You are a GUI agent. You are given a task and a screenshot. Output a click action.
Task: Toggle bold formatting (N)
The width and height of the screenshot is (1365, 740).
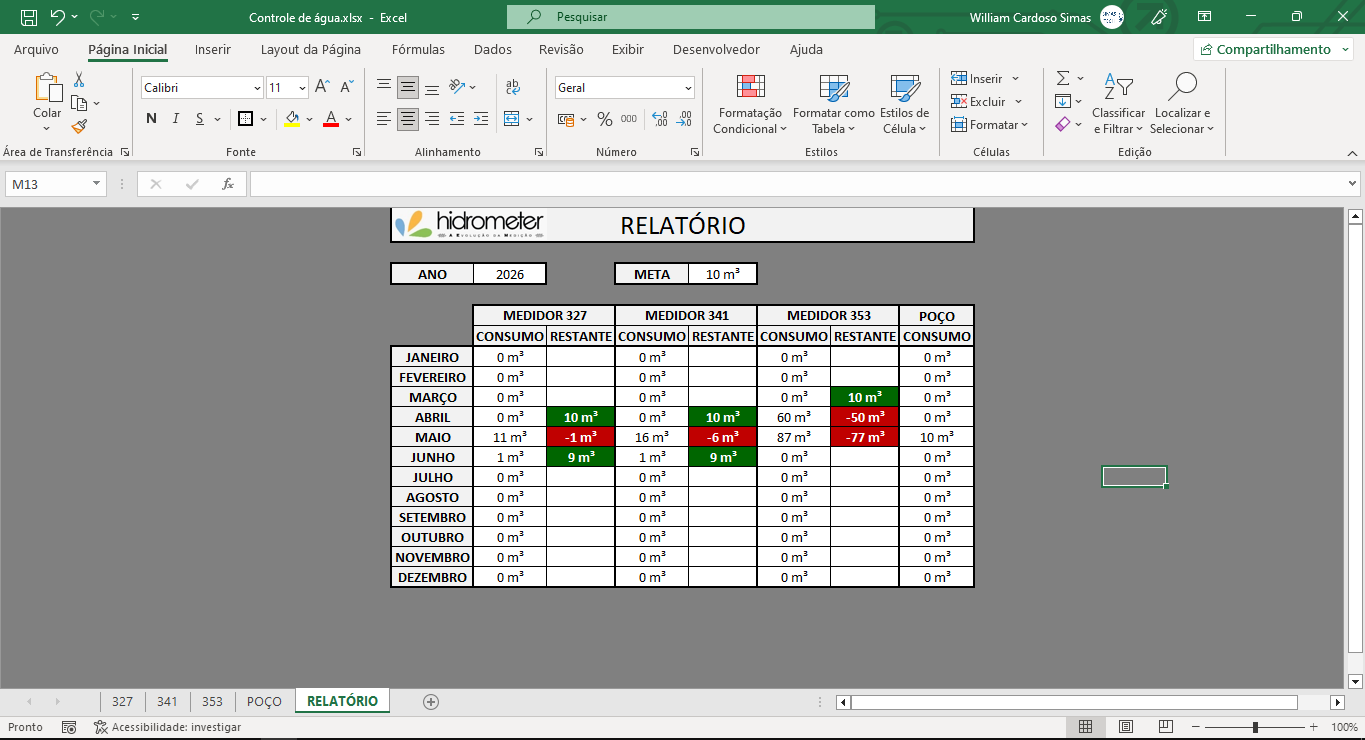[152, 119]
